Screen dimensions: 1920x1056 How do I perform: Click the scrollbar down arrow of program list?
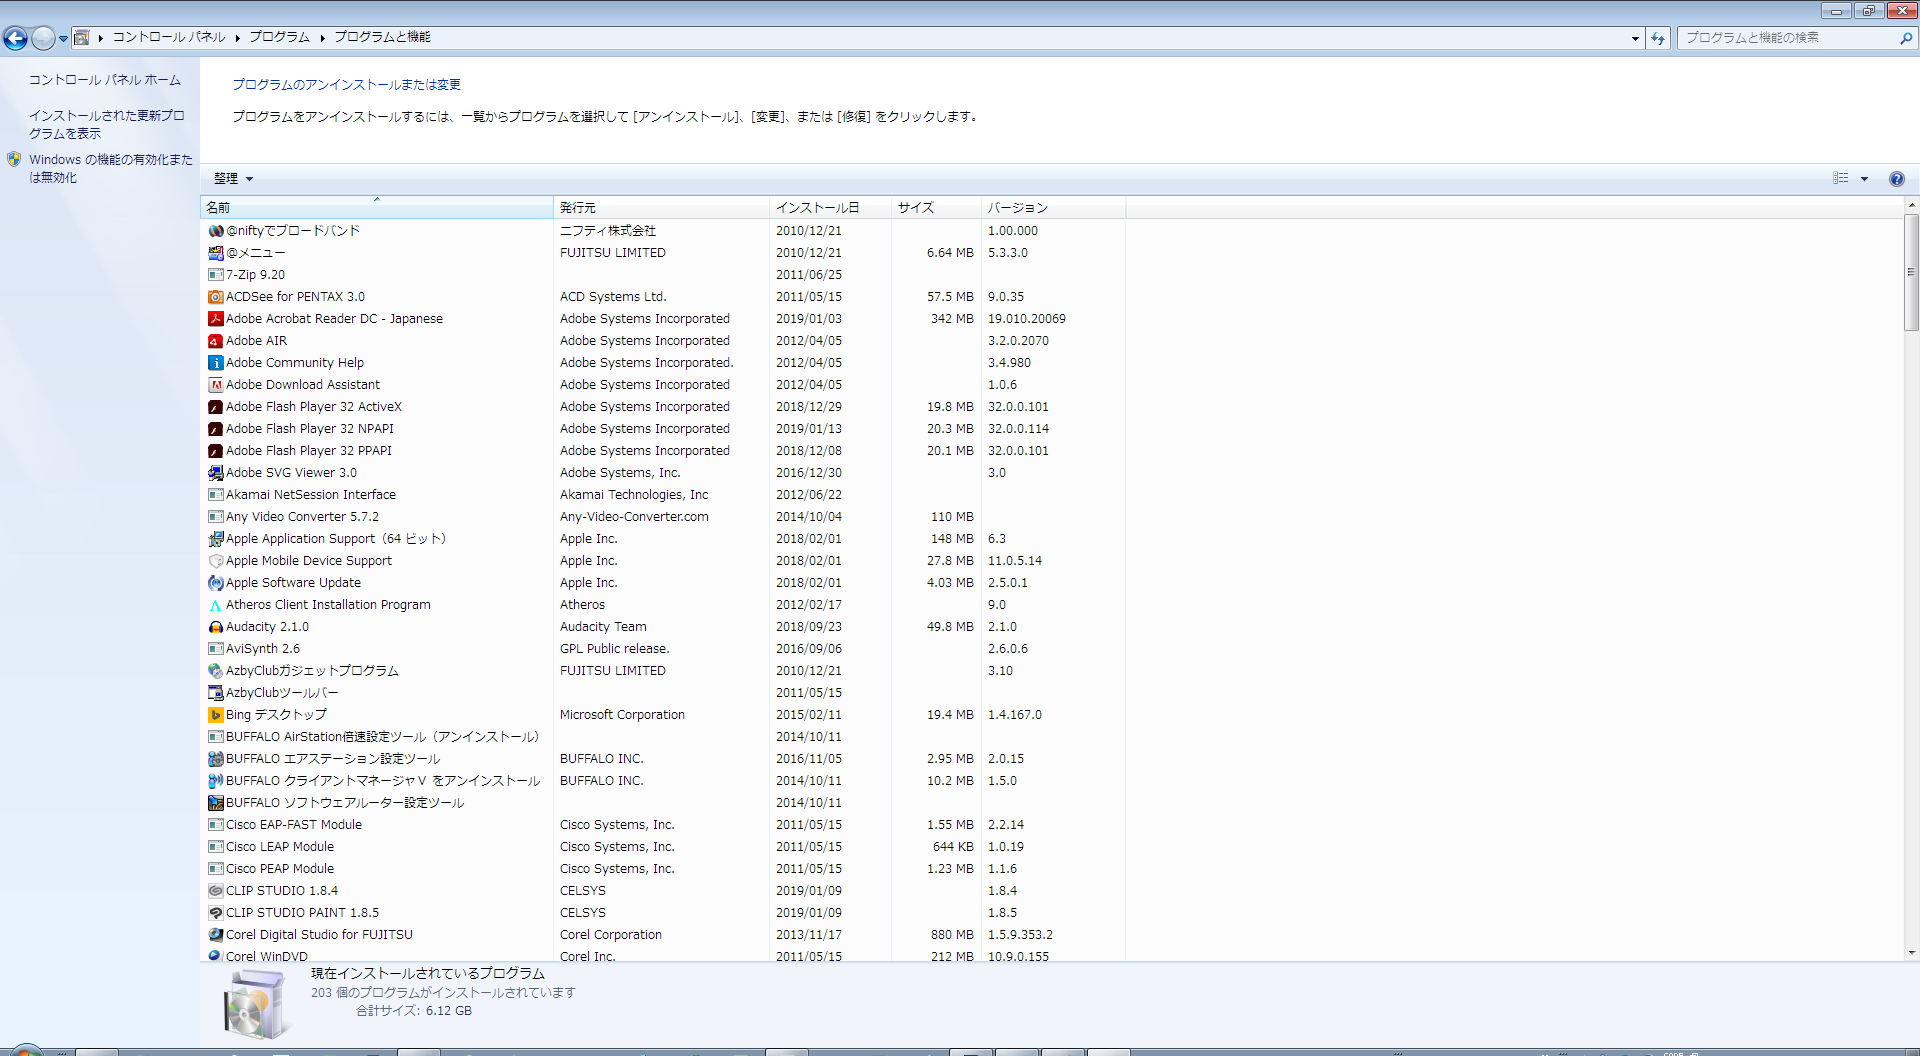click(x=1911, y=953)
